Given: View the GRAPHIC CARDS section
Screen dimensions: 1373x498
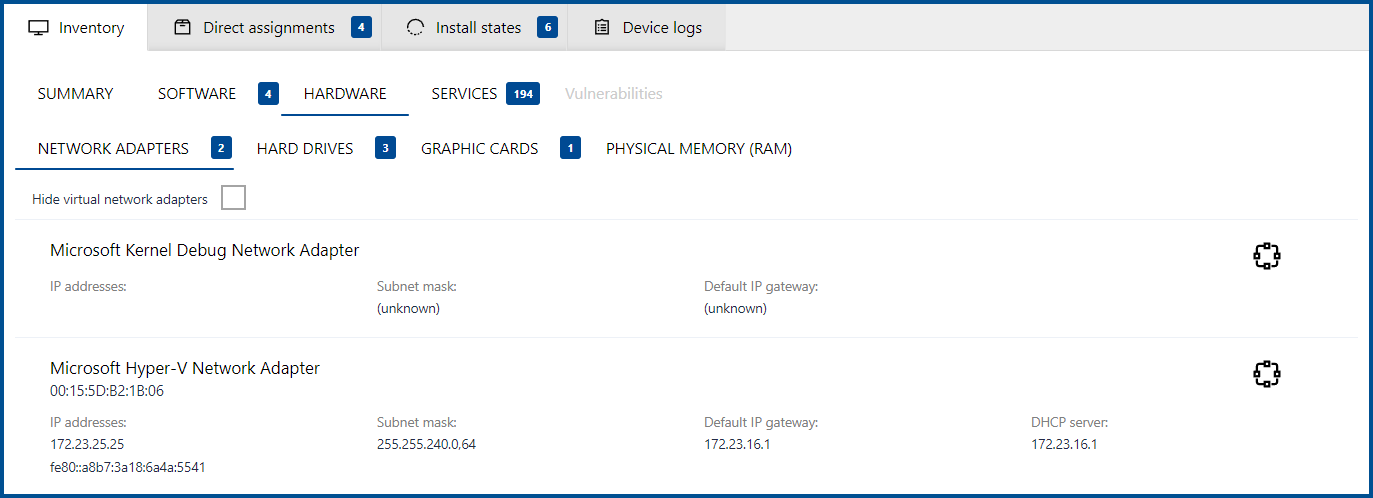Looking at the screenshot, I should [479, 149].
